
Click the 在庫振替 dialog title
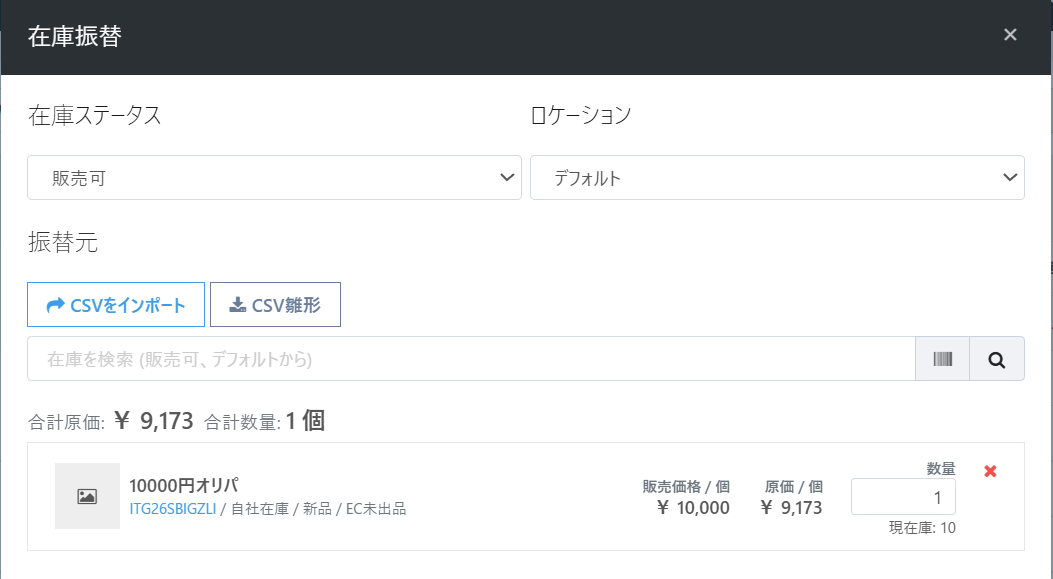[x=75, y=37]
